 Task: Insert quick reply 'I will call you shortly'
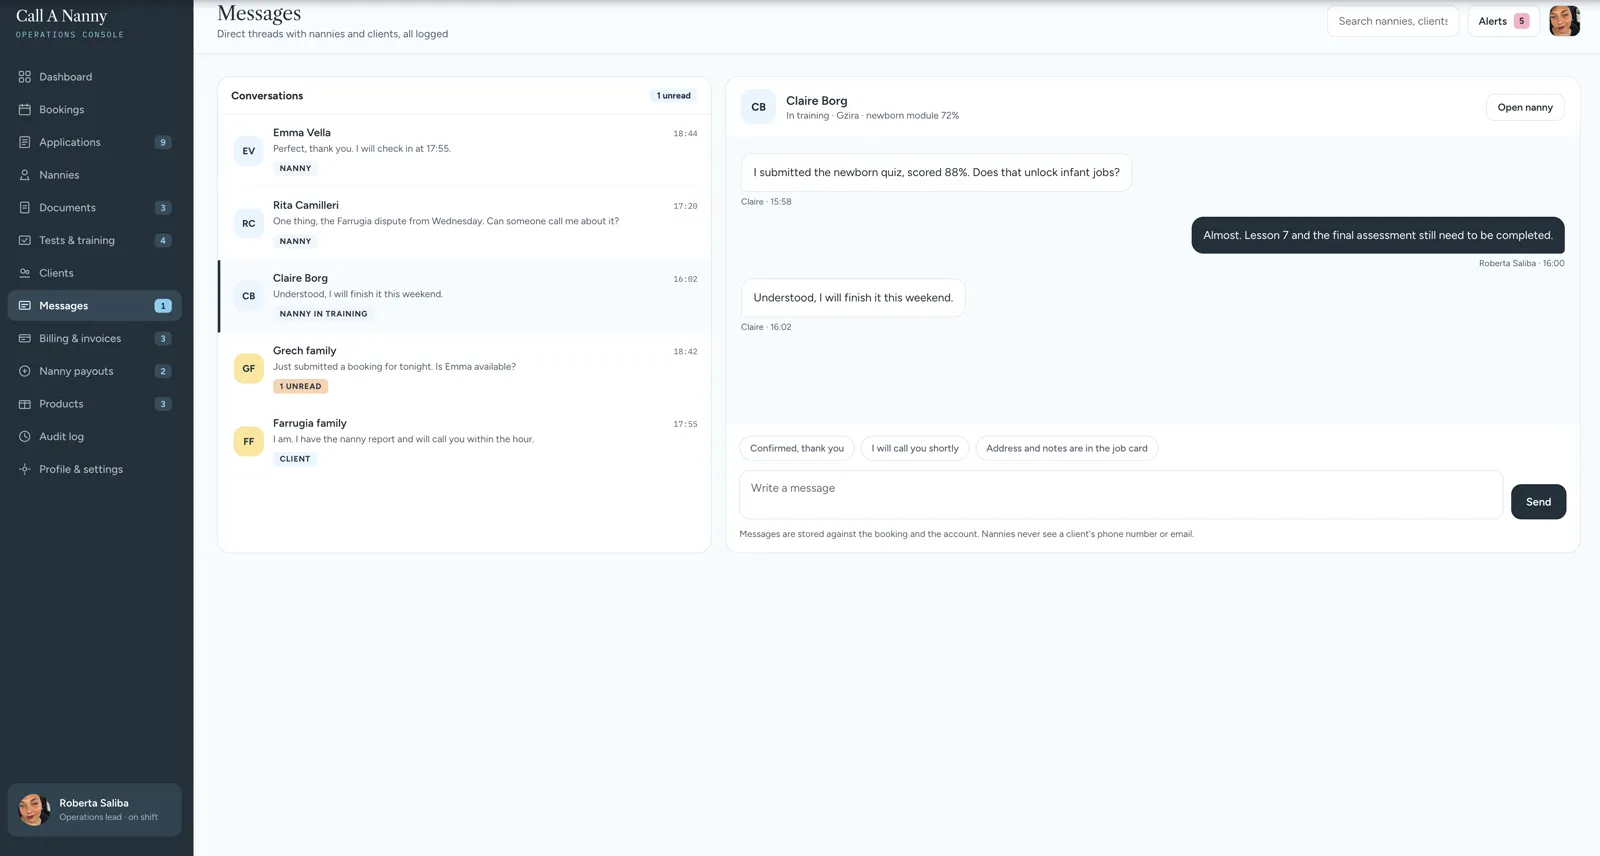click(x=915, y=448)
